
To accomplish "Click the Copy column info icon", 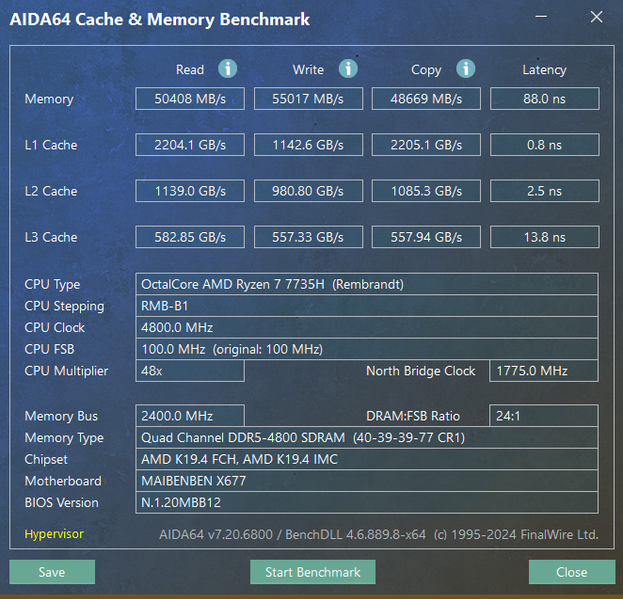I will click(x=466, y=69).
